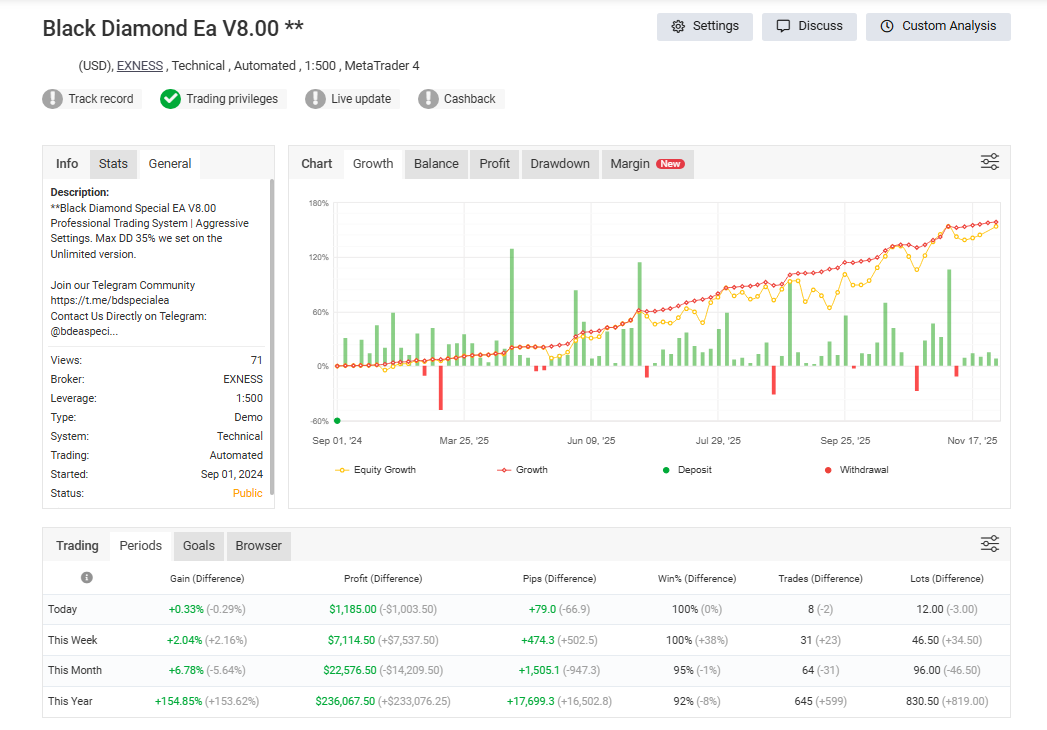Open the Margin tab marked New

pyautogui.click(x=646, y=164)
